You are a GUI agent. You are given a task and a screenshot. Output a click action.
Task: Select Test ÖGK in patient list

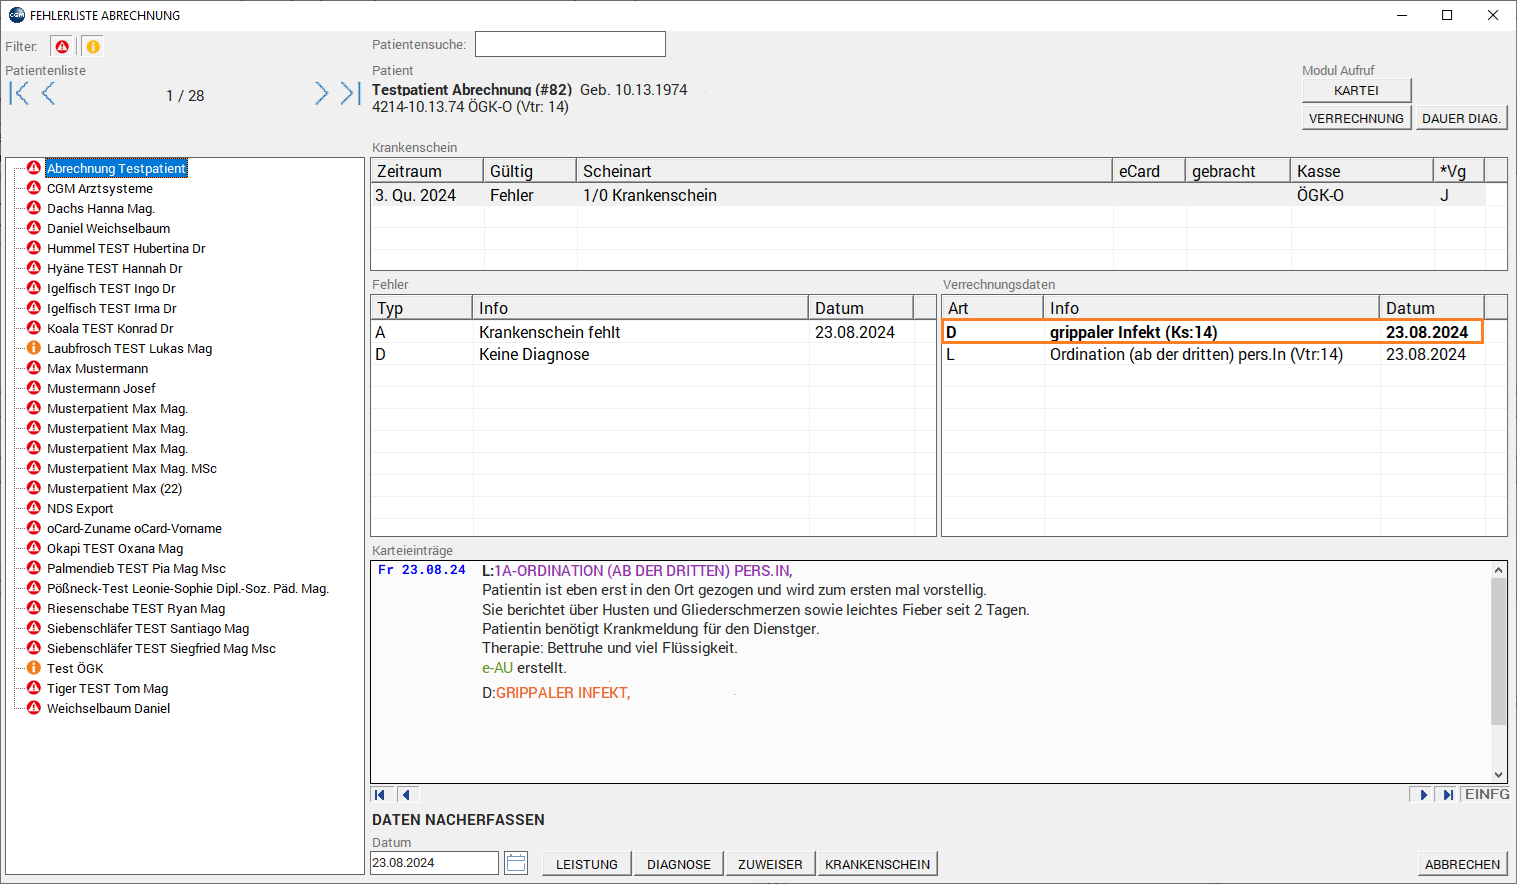[75, 669]
